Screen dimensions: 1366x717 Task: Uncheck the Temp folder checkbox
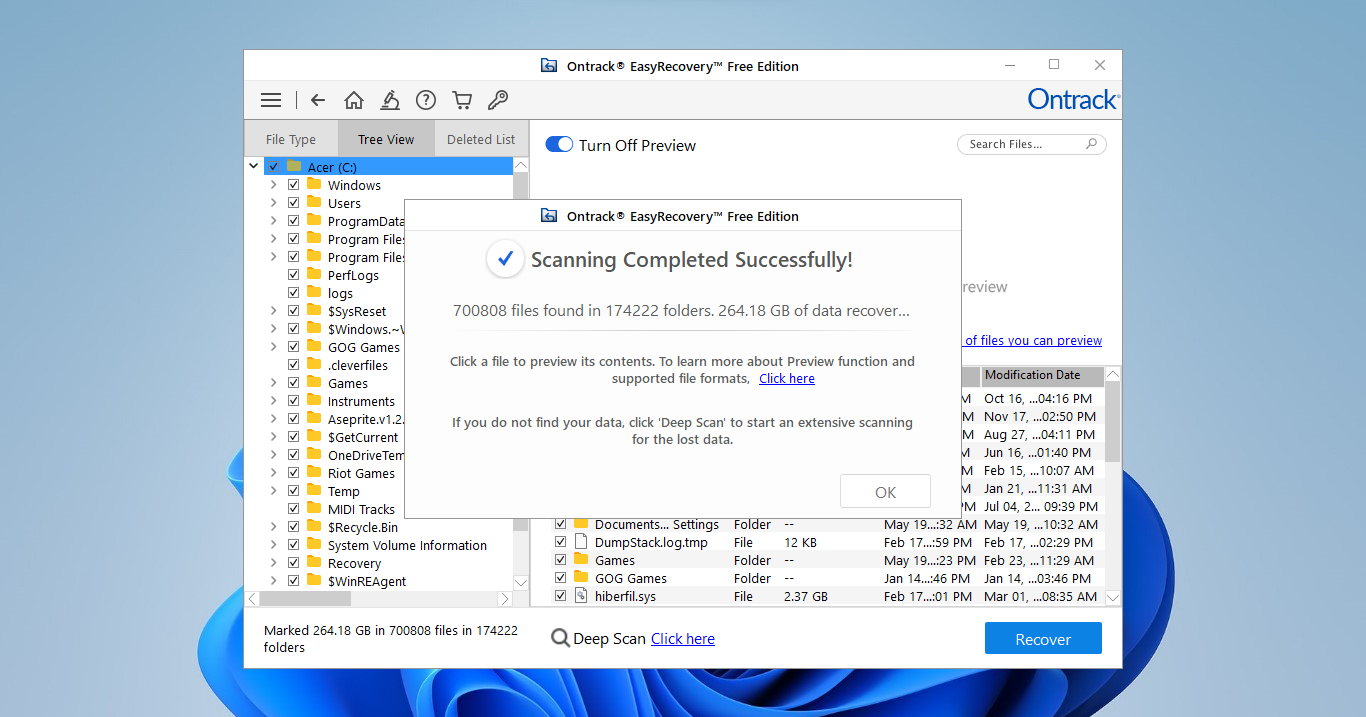click(x=293, y=491)
